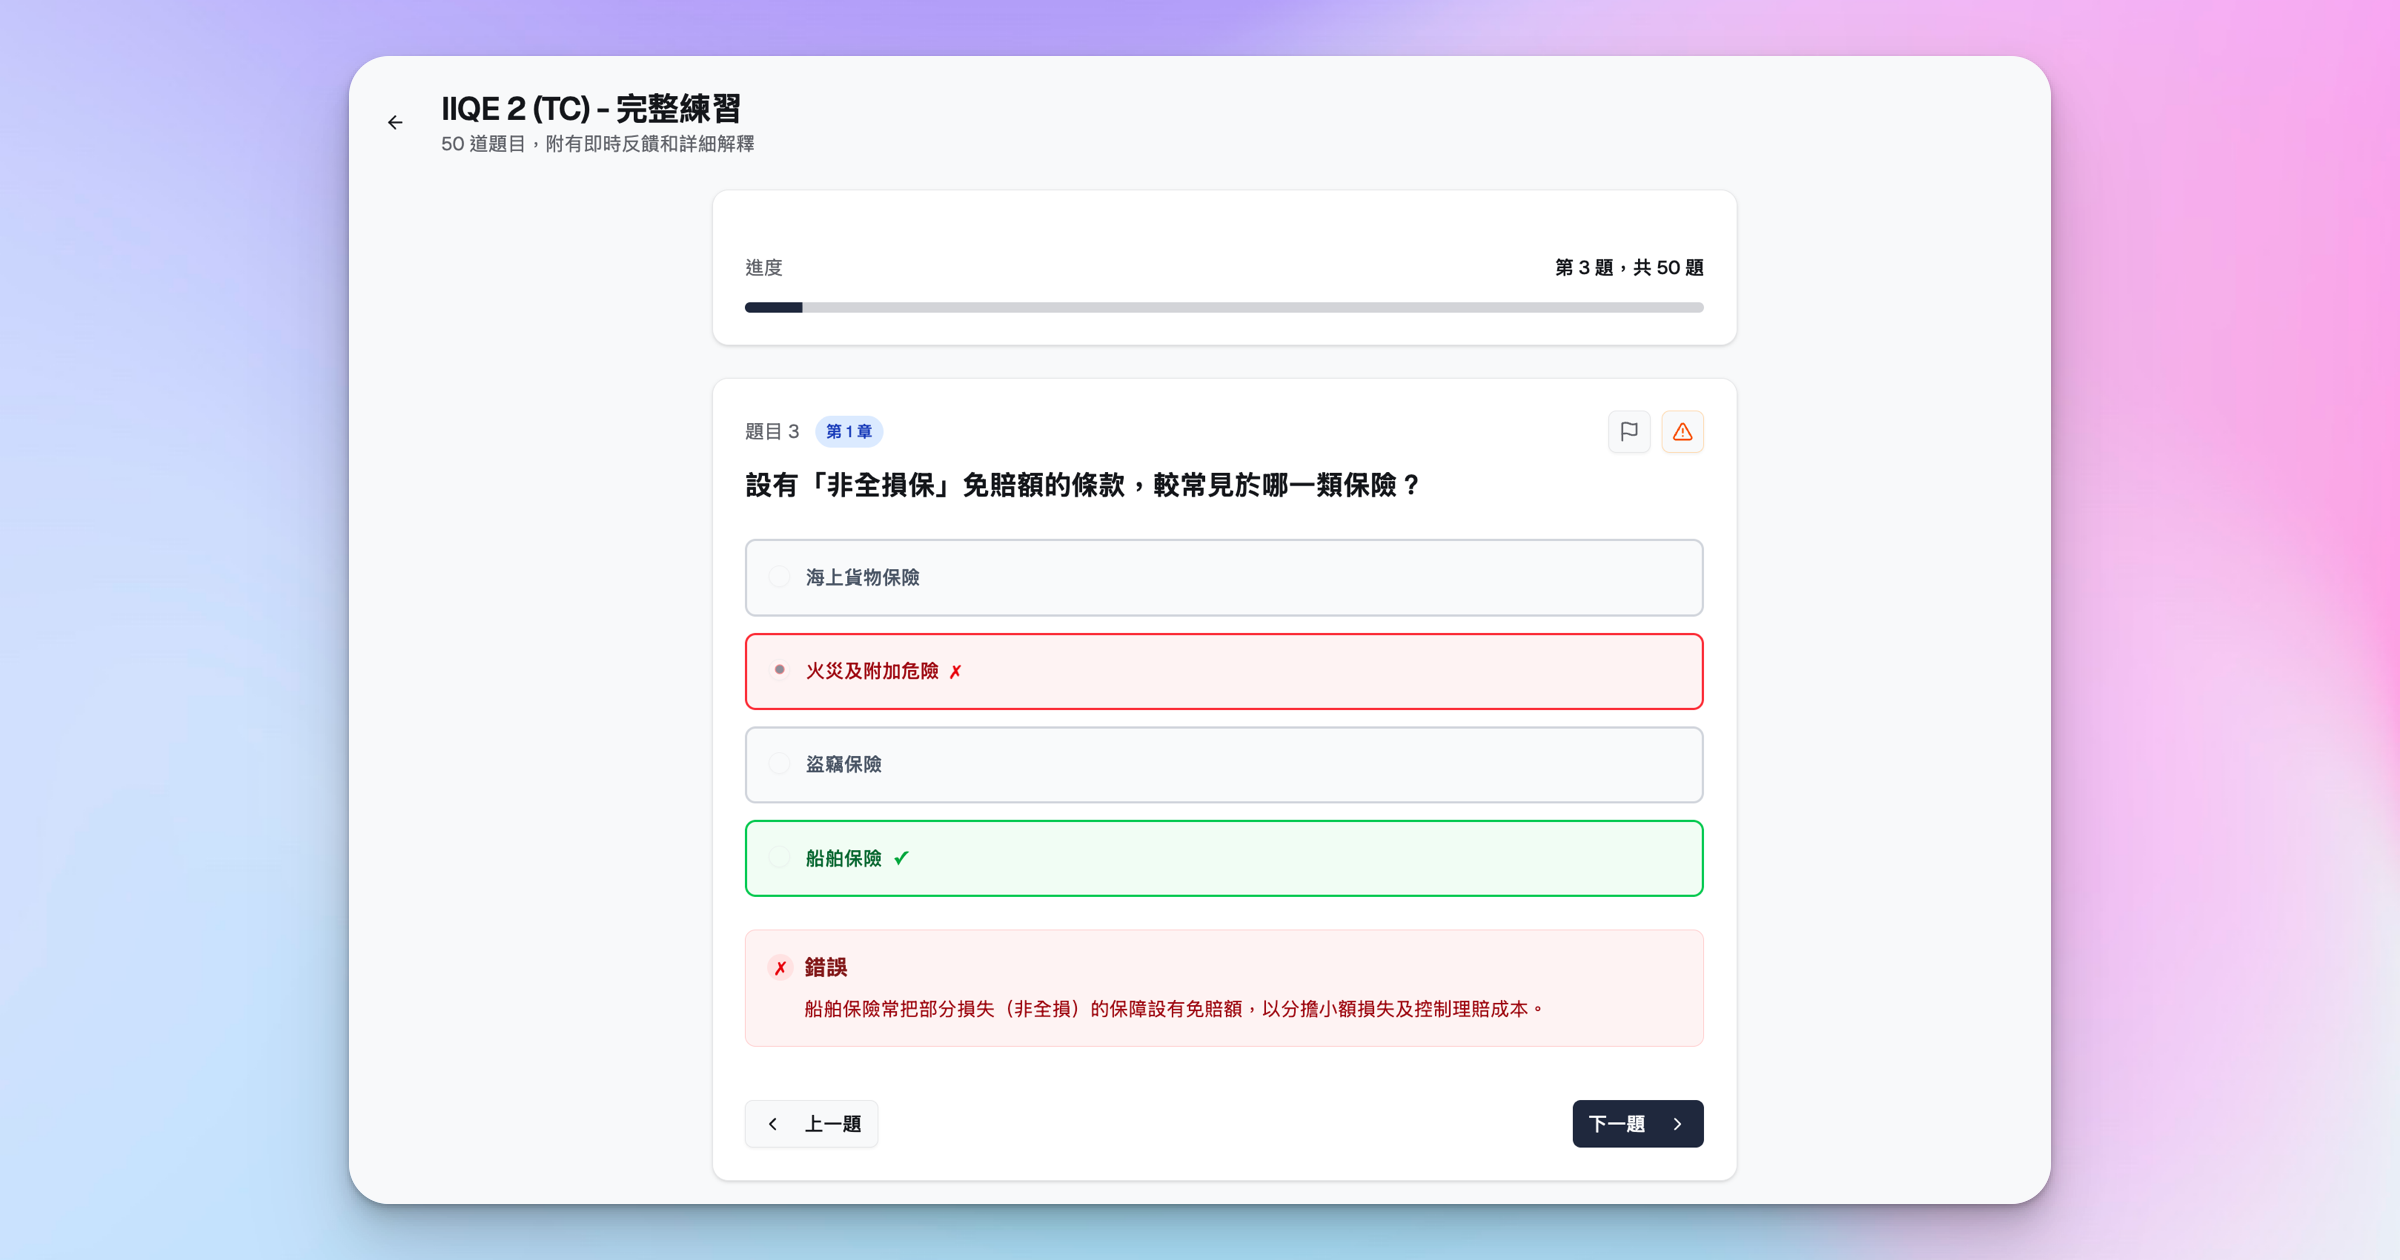2400x1260 pixels.
Task: Click the 第 1 章 chapter badge
Action: coord(849,432)
